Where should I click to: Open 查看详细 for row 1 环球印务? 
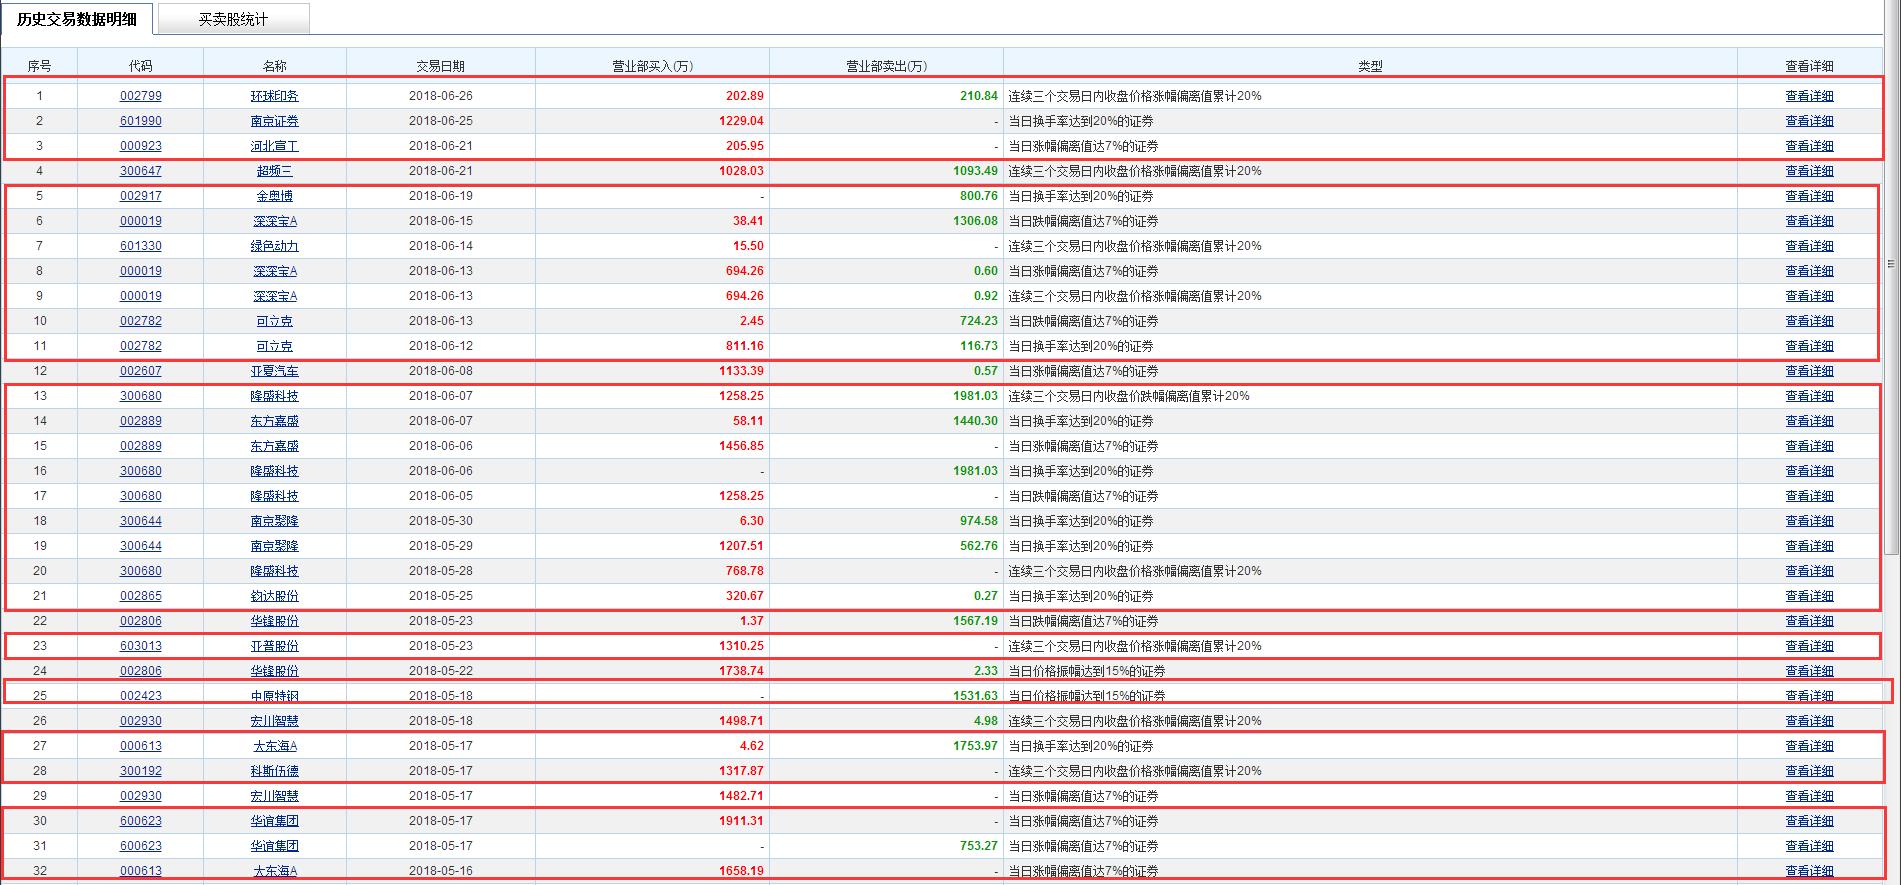coord(1809,96)
